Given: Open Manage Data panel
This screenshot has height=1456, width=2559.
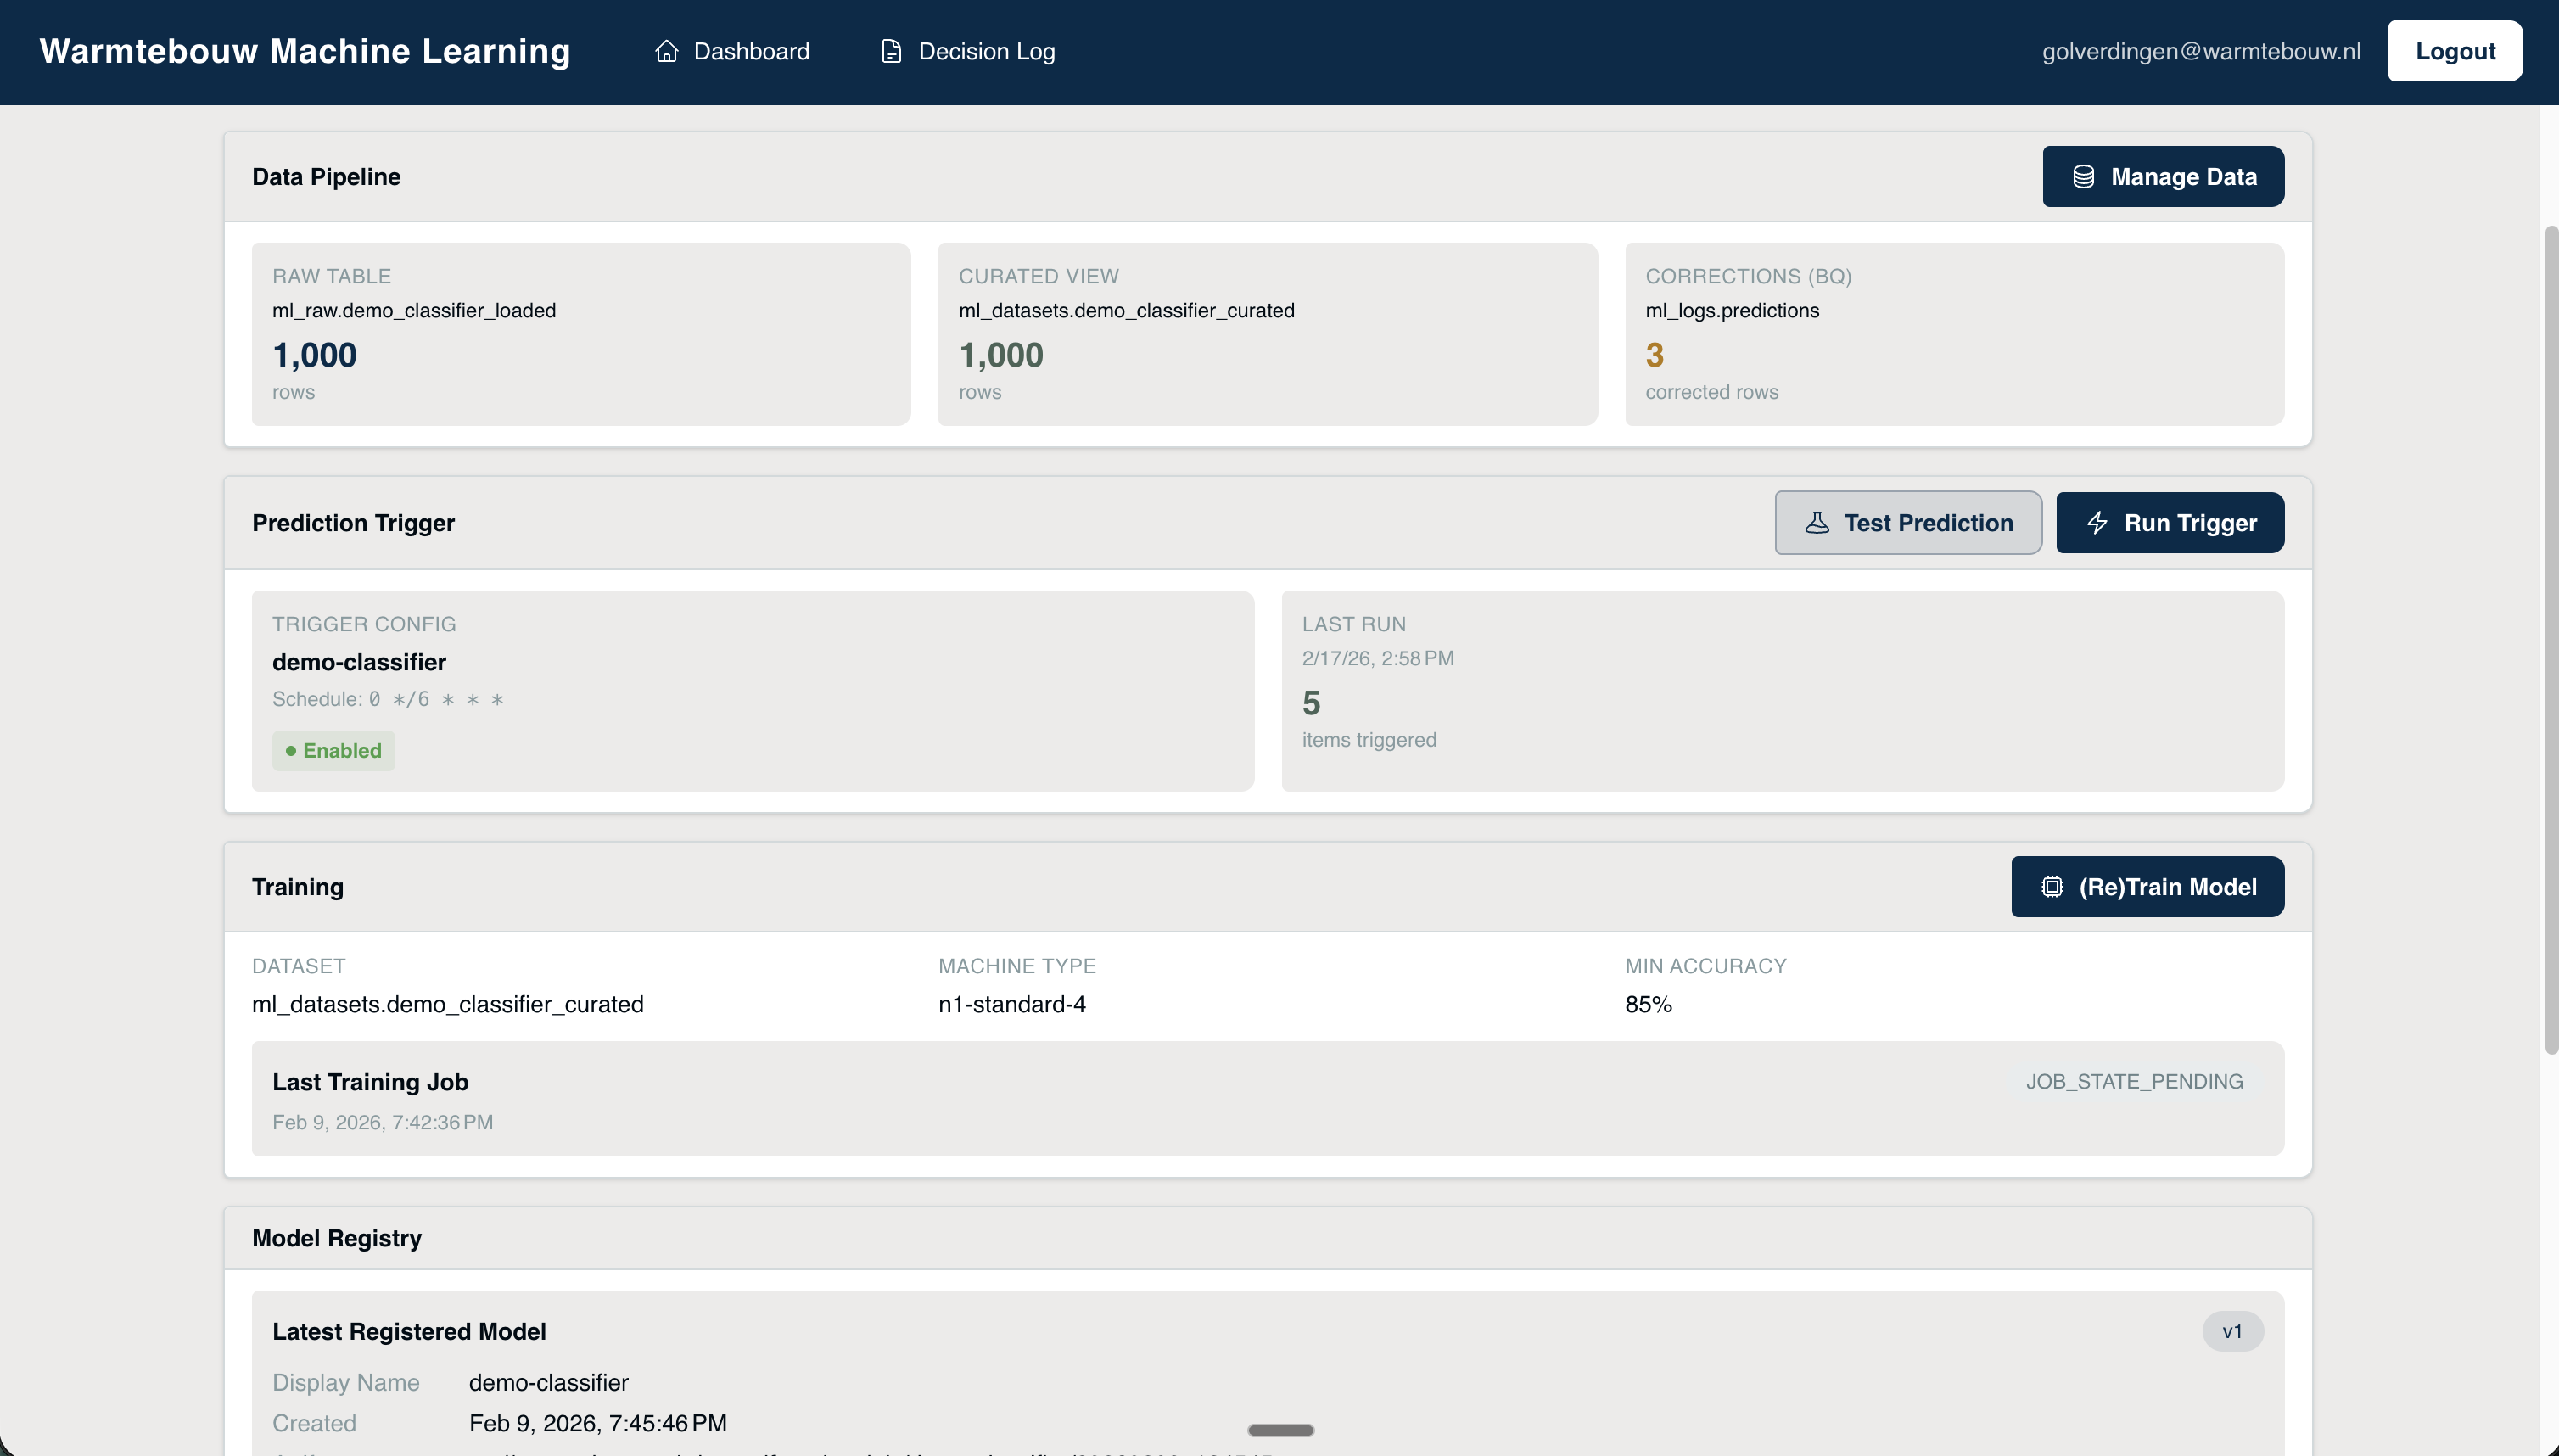Looking at the screenshot, I should [2163, 176].
